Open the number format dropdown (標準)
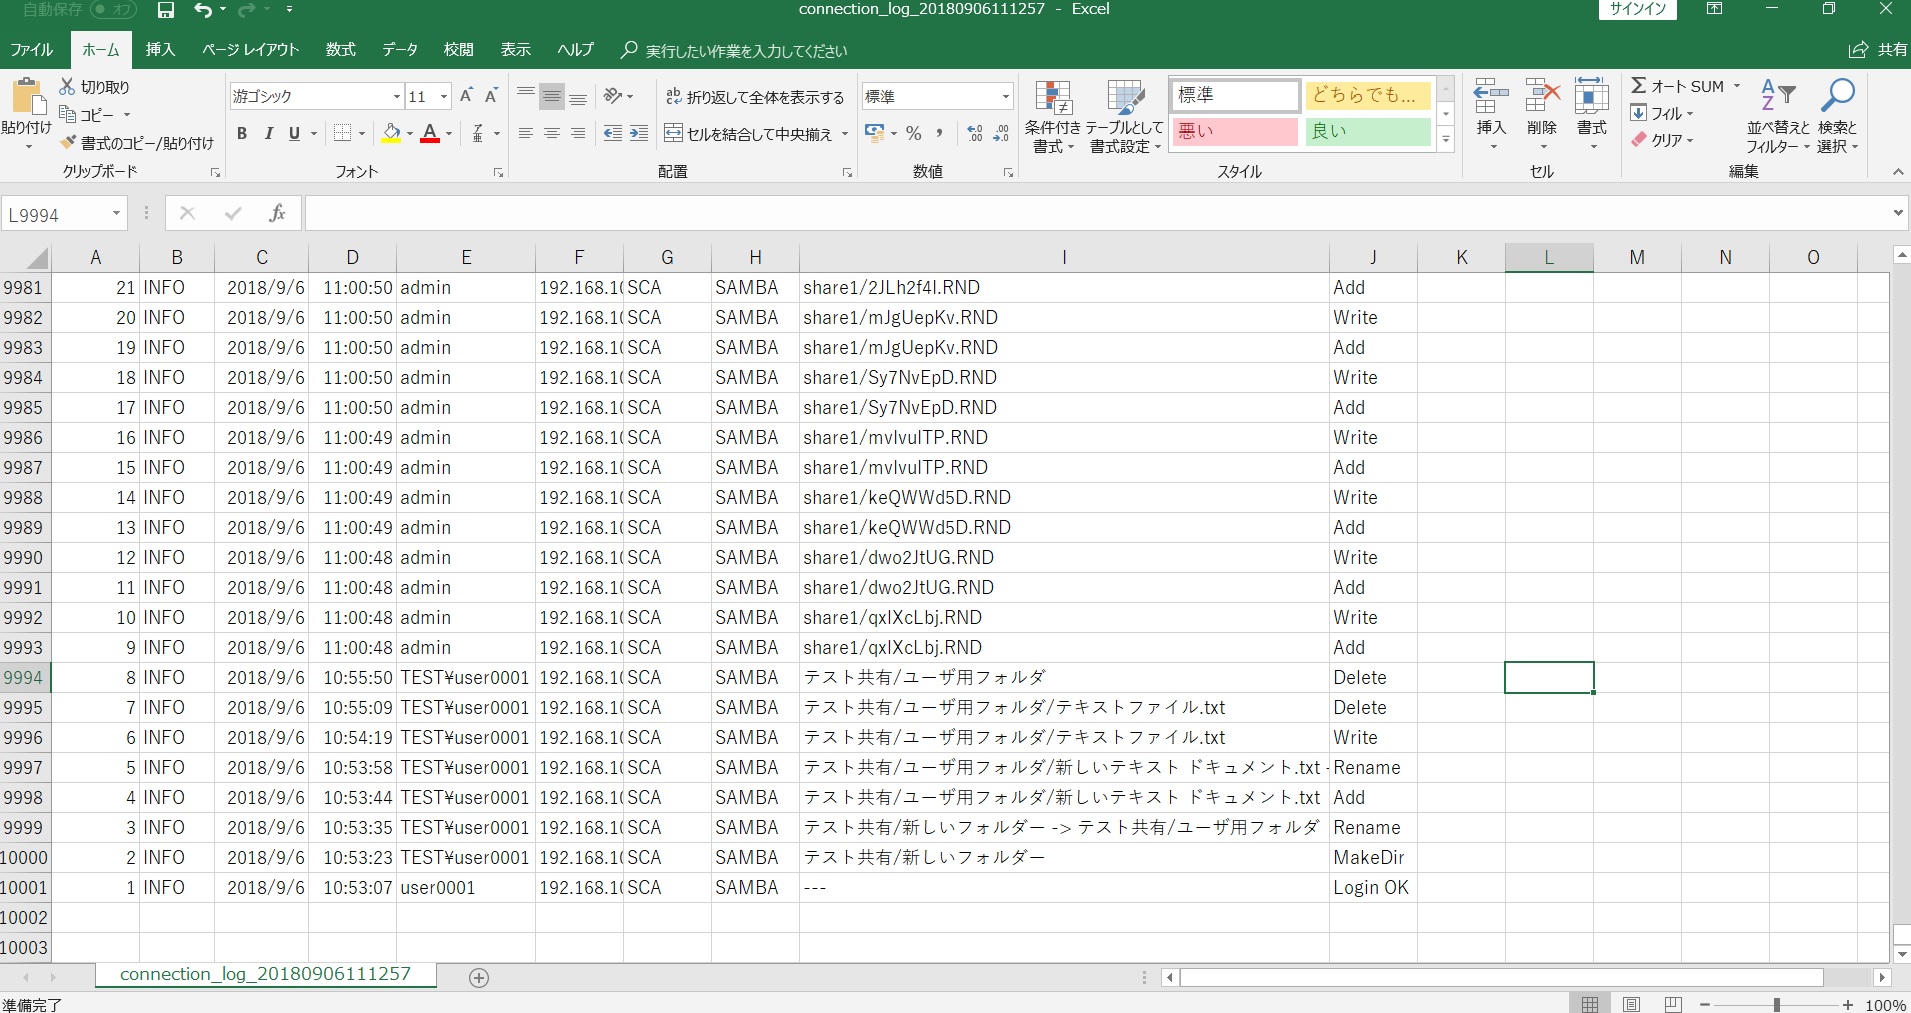The height and width of the screenshot is (1013, 1911). click(x=1005, y=97)
